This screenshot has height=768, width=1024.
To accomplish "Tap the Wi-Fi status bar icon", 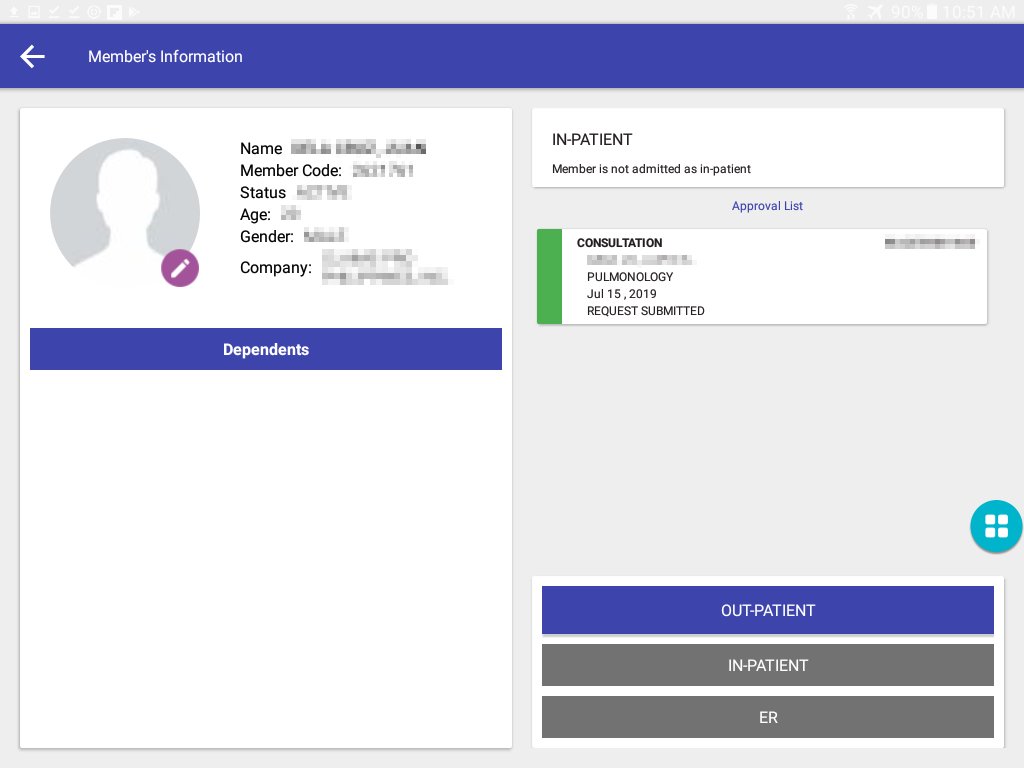I will pos(851,12).
